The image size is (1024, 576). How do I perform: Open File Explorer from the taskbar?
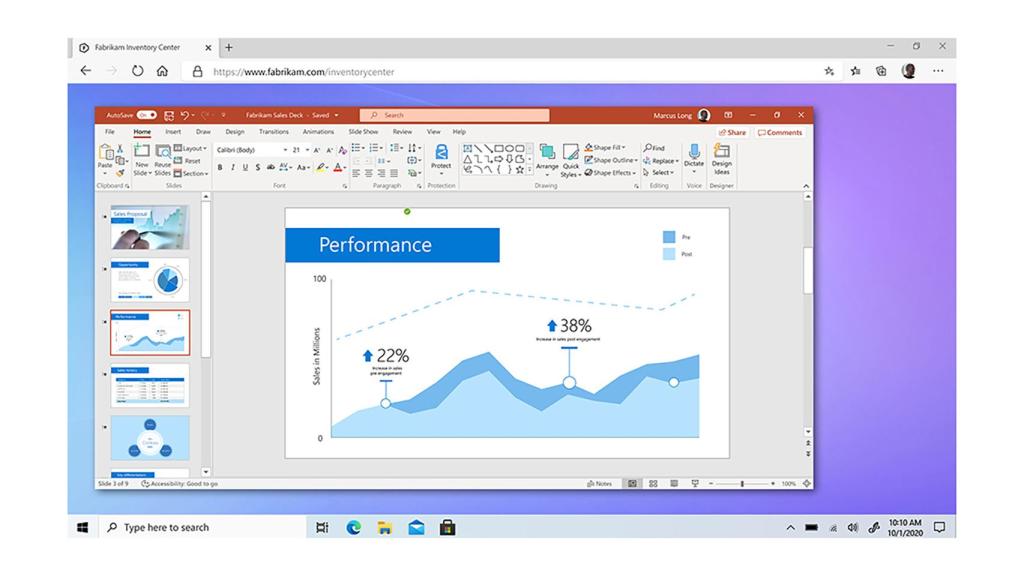click(385, 528)
